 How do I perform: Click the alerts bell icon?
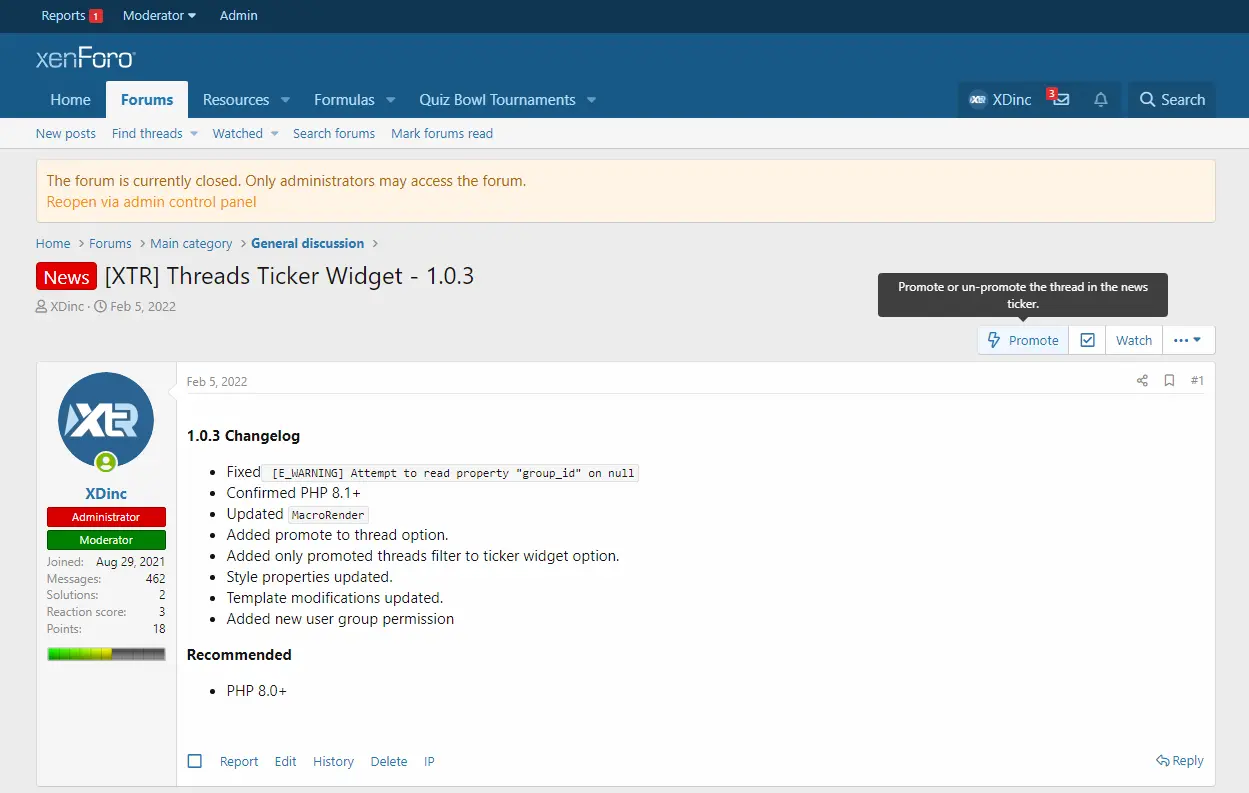[x=1101, y=100]
